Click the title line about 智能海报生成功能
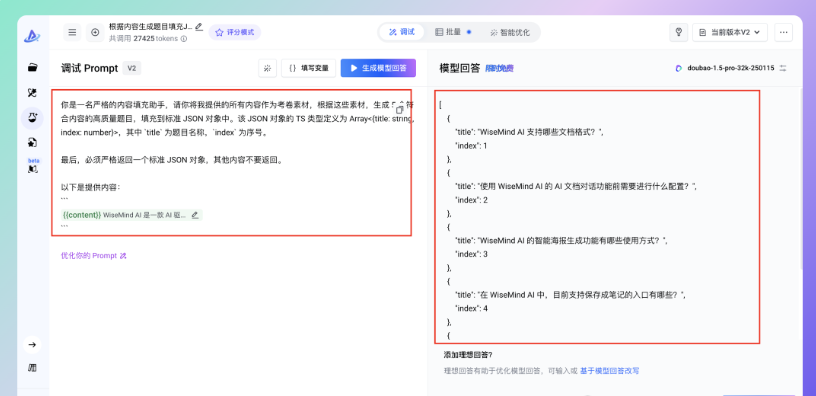Viewport: 816px width, 396px height. point(561,240)
